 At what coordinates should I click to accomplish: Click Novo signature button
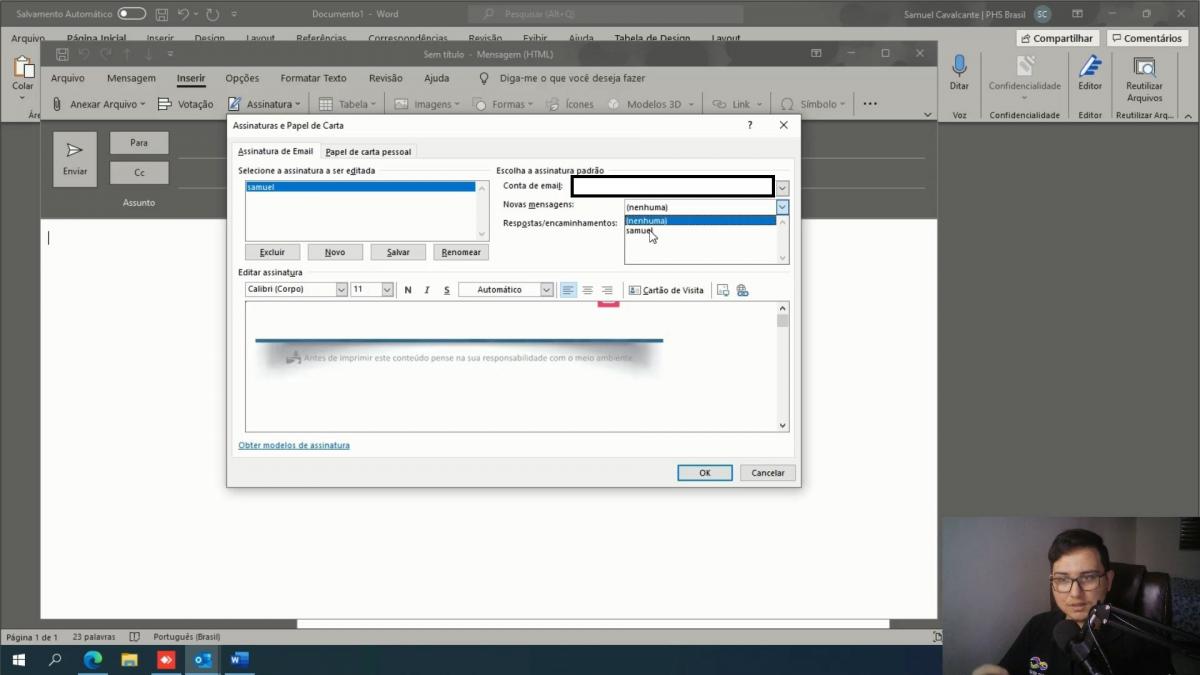point(335,252)
